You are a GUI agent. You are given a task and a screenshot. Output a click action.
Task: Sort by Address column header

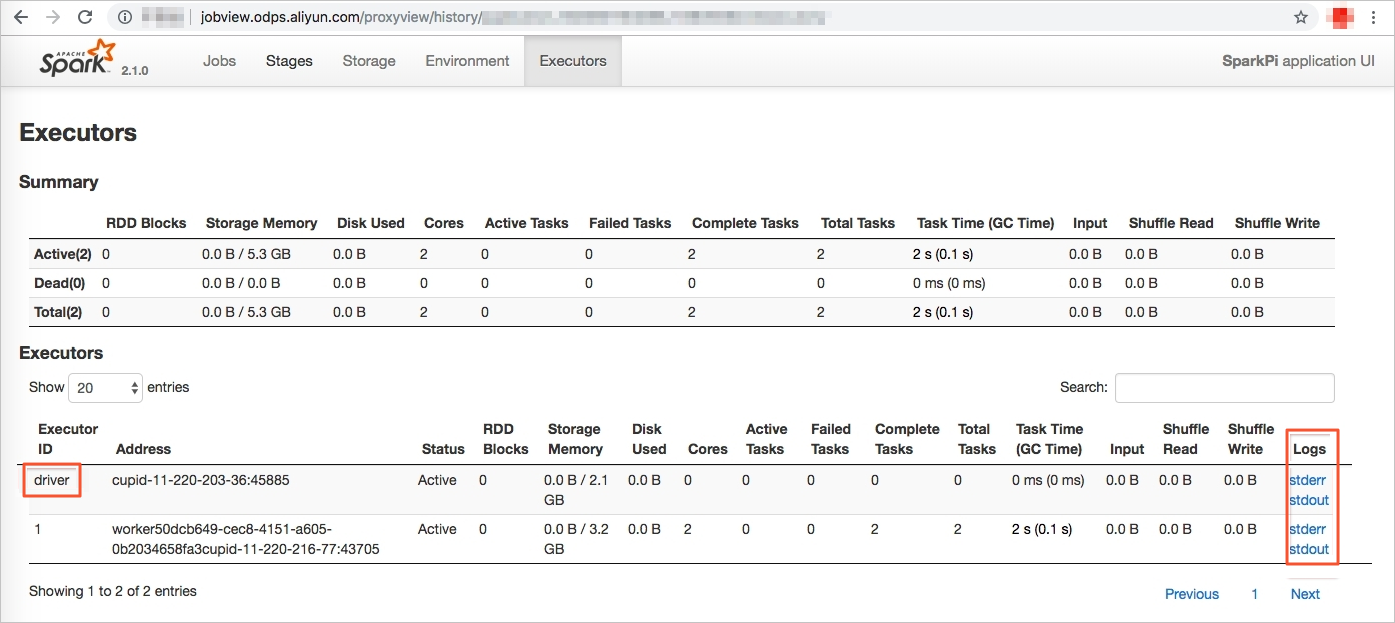[143, 449]
